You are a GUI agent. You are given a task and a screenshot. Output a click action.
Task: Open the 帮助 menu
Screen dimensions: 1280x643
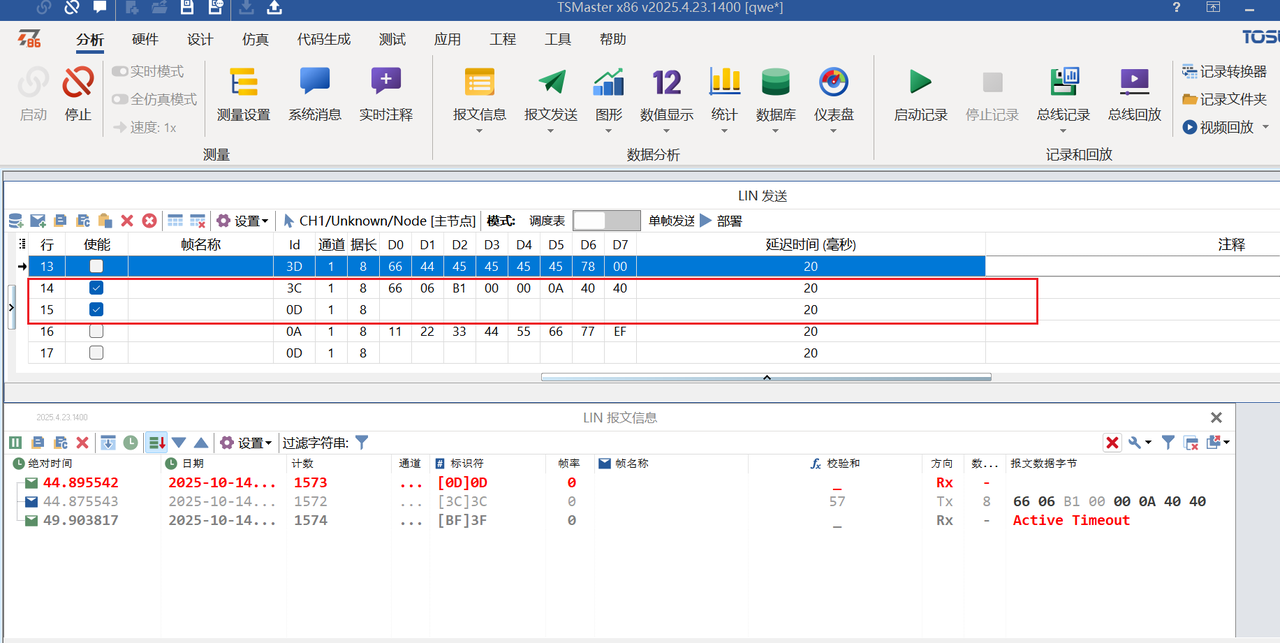click(x=613, y=39)
